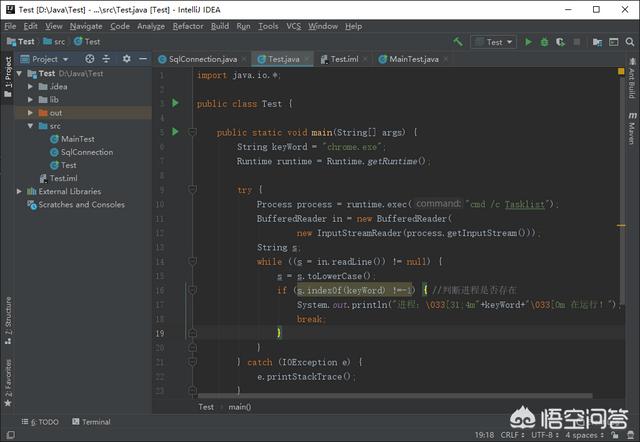Viewport: 640px width, 442px height.
Task: Collapse the src folder in project tree
Action: click(x=30, y=126)
